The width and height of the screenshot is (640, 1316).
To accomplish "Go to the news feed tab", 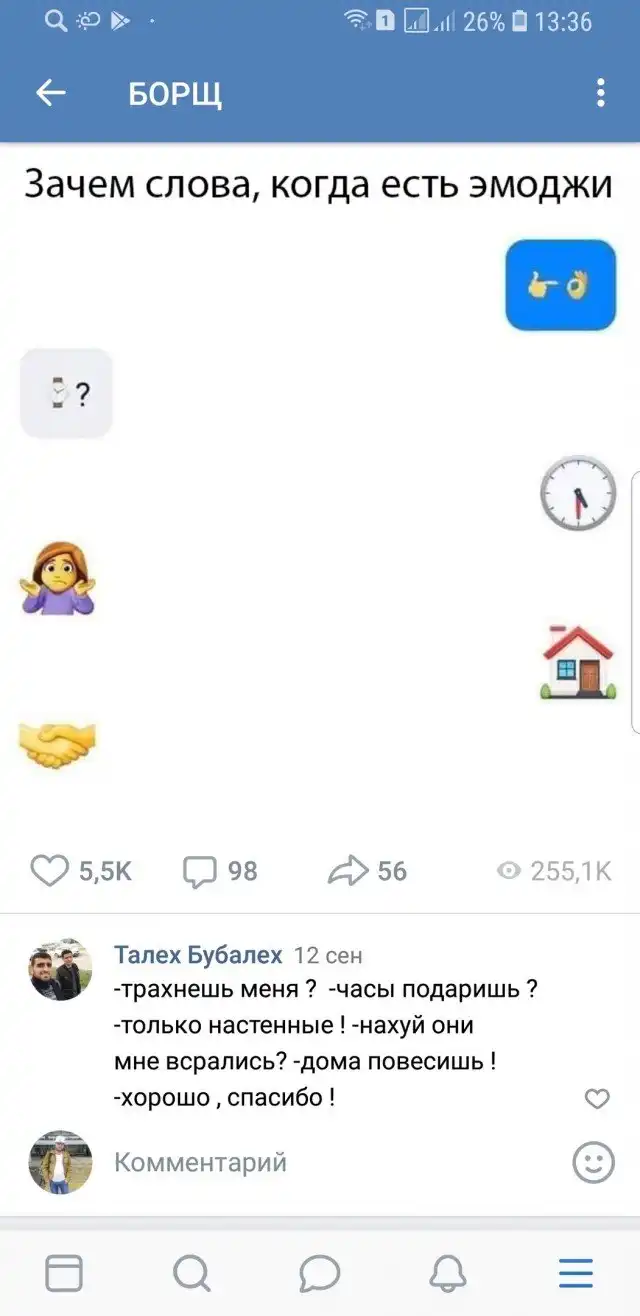I will point(64,1273).
